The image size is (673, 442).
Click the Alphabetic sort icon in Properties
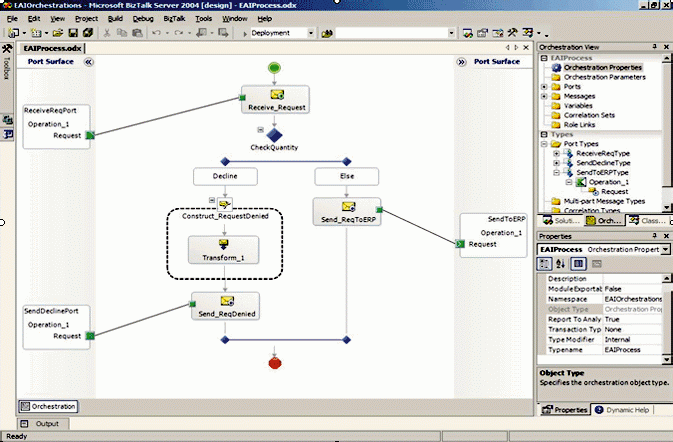click(x=562, y=263)
